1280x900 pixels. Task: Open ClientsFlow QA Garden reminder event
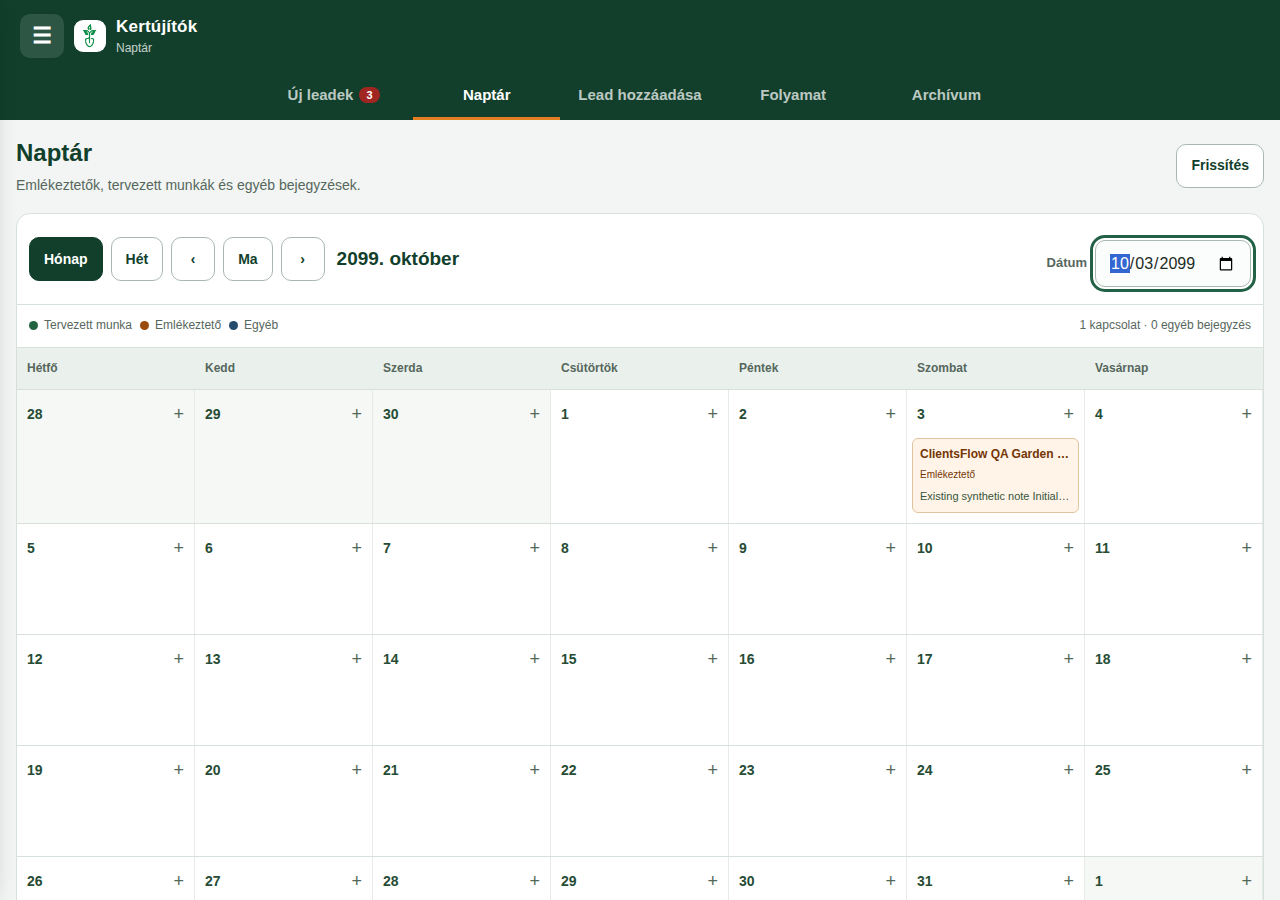click(995, 475)
